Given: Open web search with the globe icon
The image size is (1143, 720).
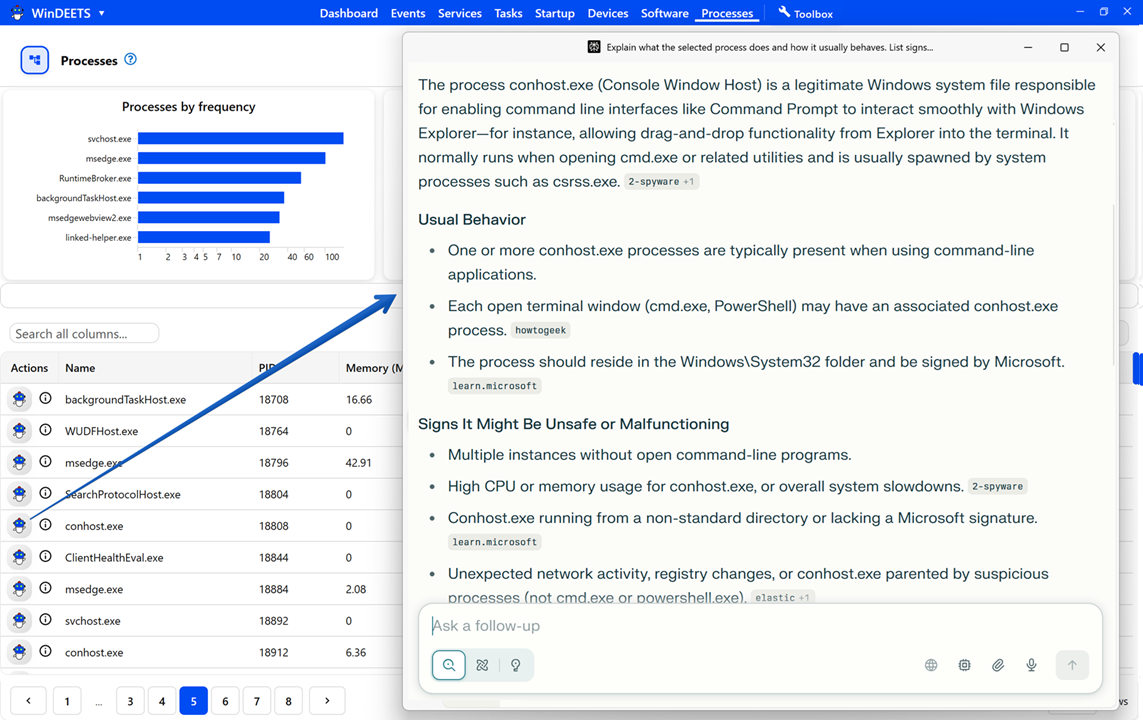Looking at the screenshot, I should point(930,665).
